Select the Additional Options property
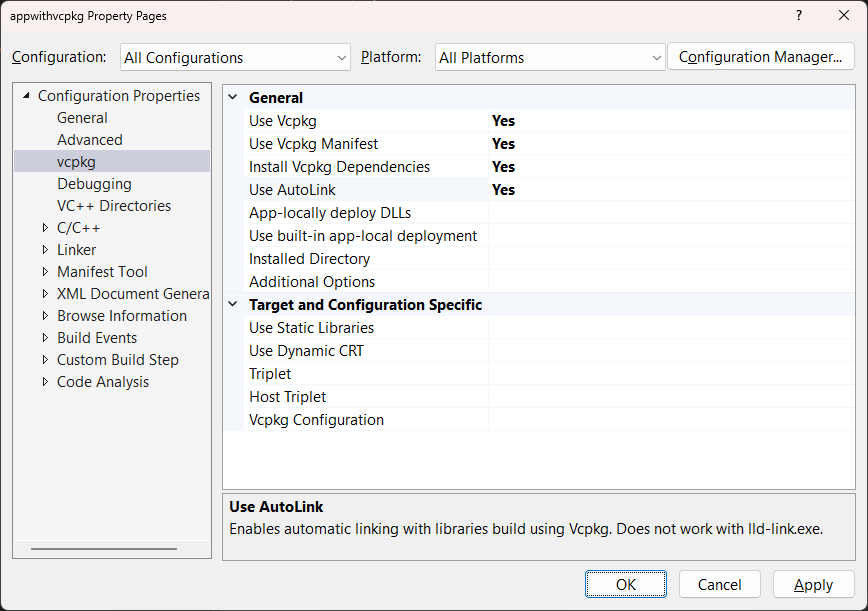868x611 pixels. tap(312, 282)
